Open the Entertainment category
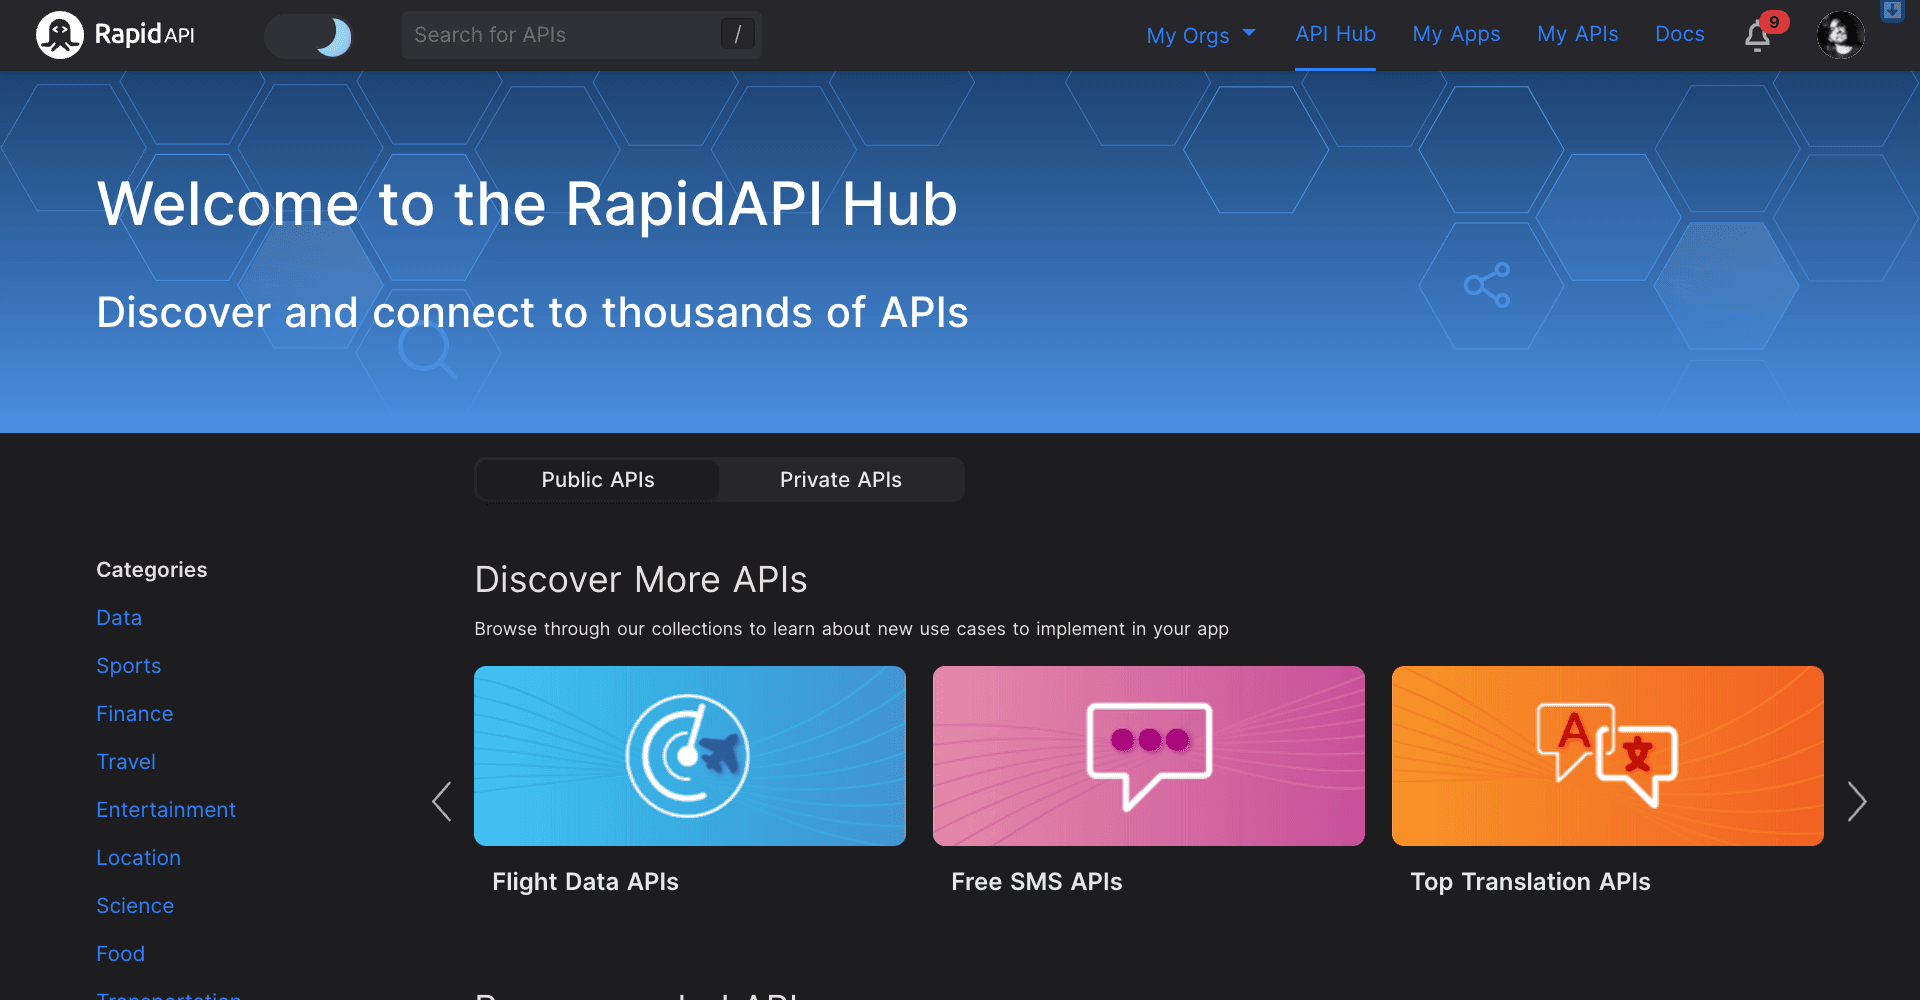The height and width of the screenshot is (1000, 1920). (166, 810)
